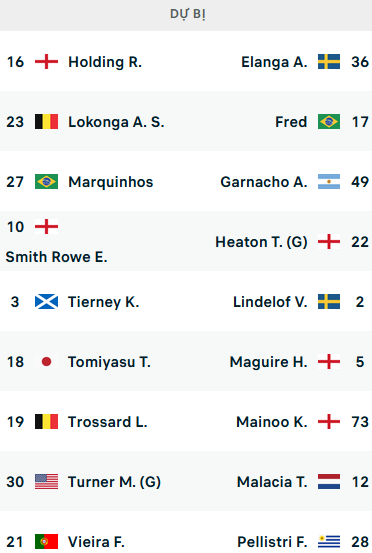Click the Scotland flag next to Tierney K.
This screenshot has width=372, height=553.
tap(46, 302)
